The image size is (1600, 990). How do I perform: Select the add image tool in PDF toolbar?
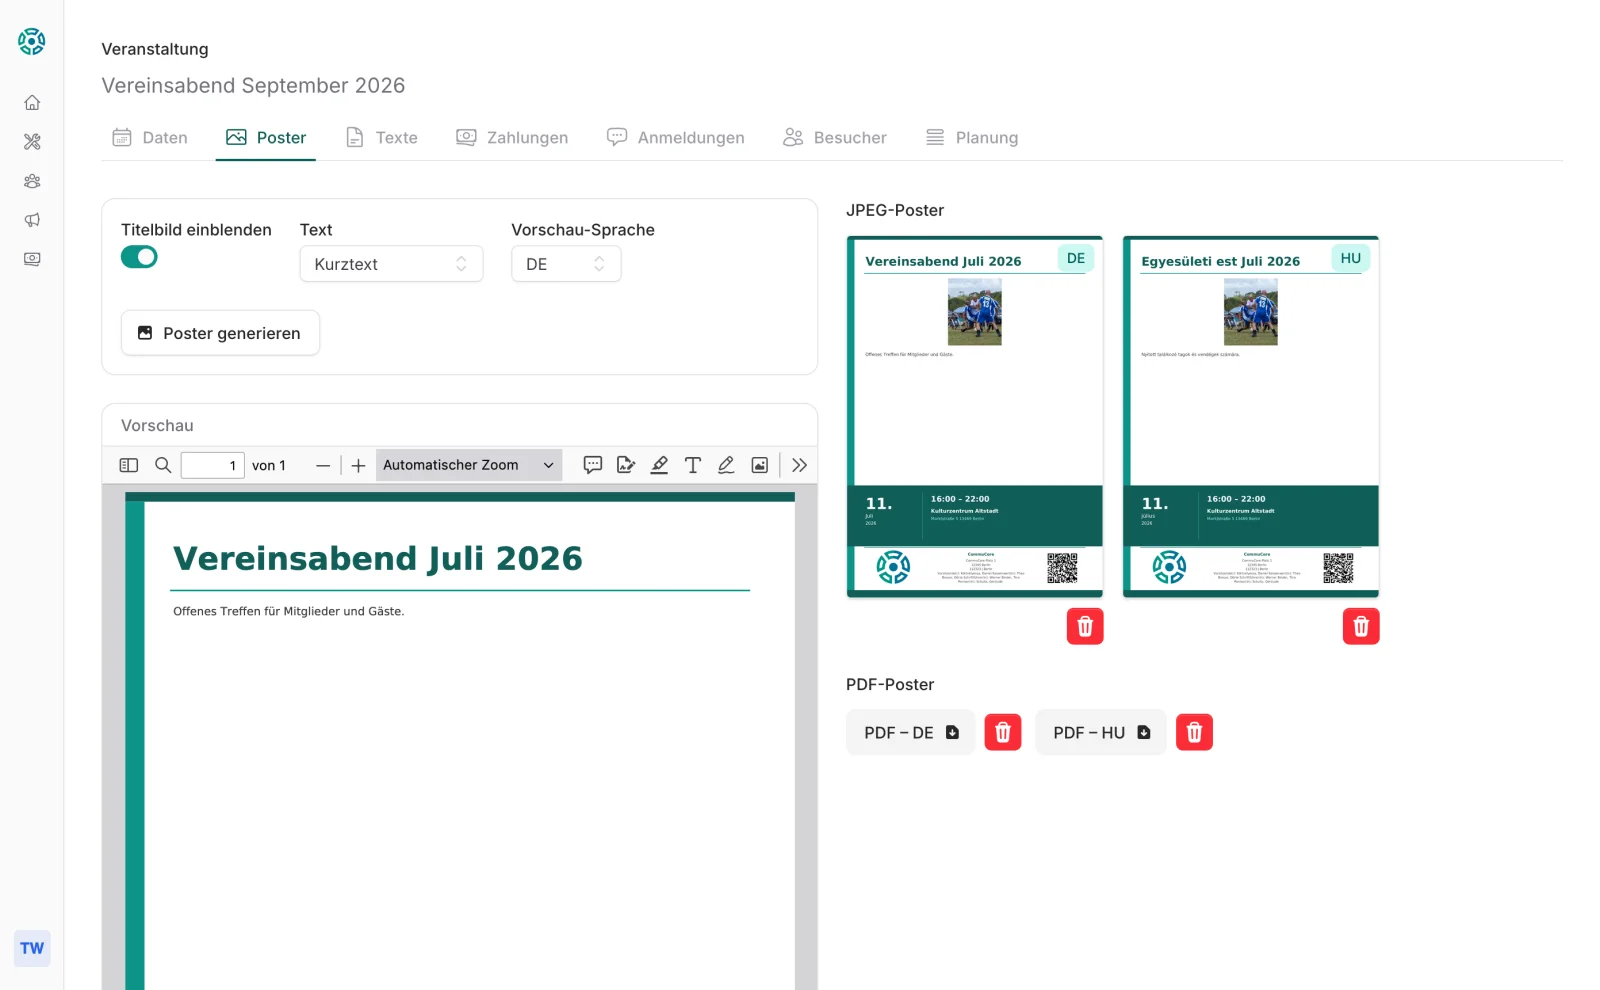[x=760, y=465]
